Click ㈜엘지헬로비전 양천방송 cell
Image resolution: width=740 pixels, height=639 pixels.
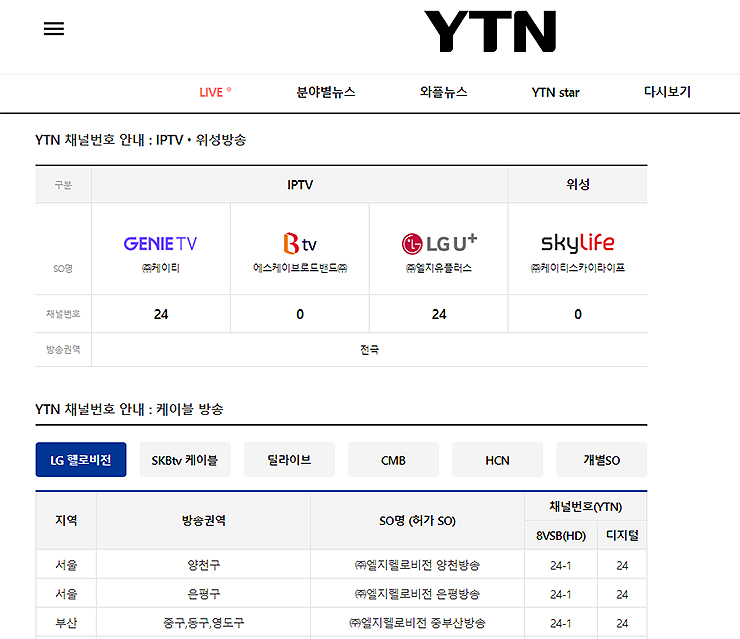coord(417,565)
